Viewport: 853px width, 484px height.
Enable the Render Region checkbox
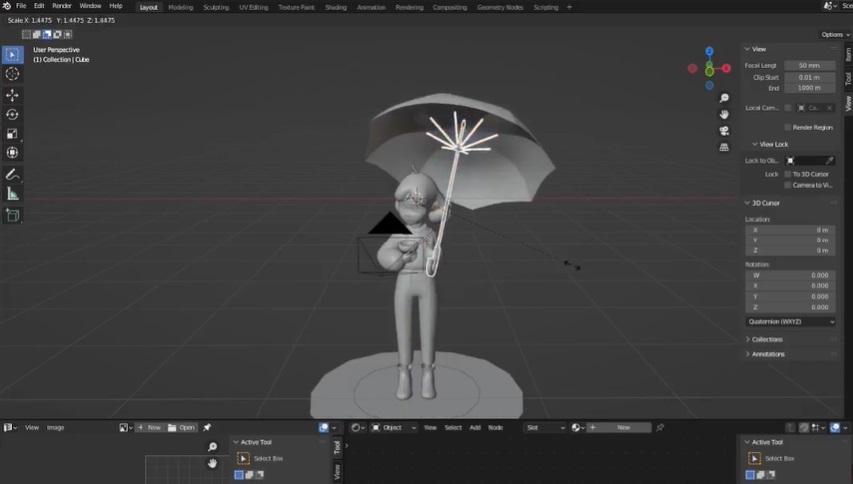coord(788,127)
